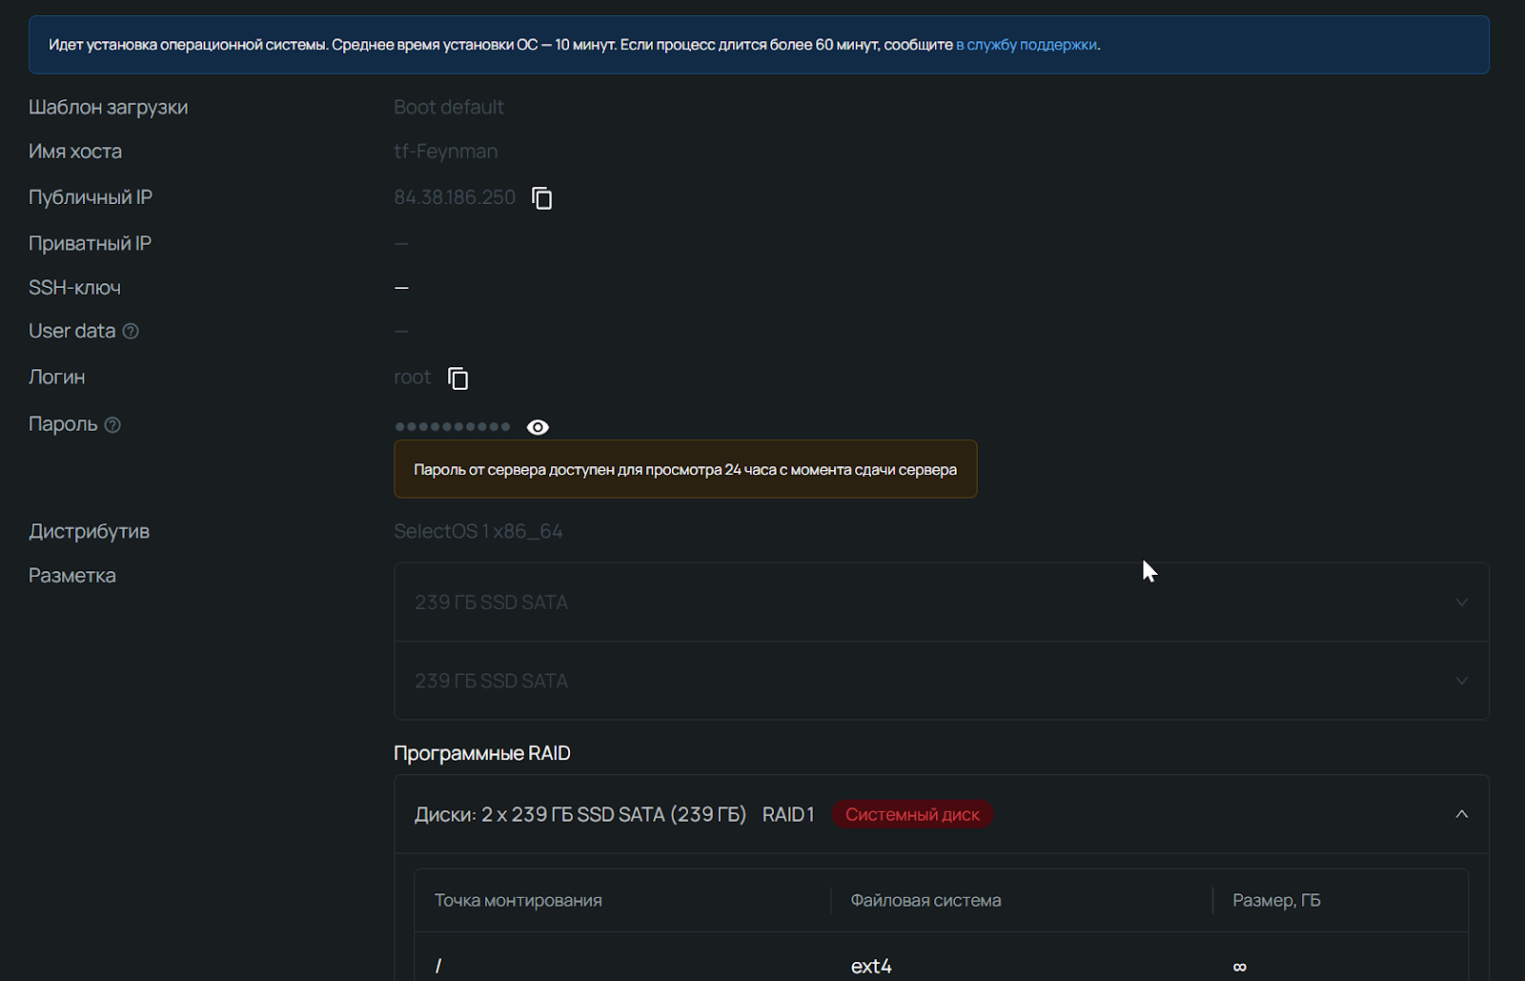Expand the first 239 ГБ SSD SATA chevron

(x=1461, y=602)
